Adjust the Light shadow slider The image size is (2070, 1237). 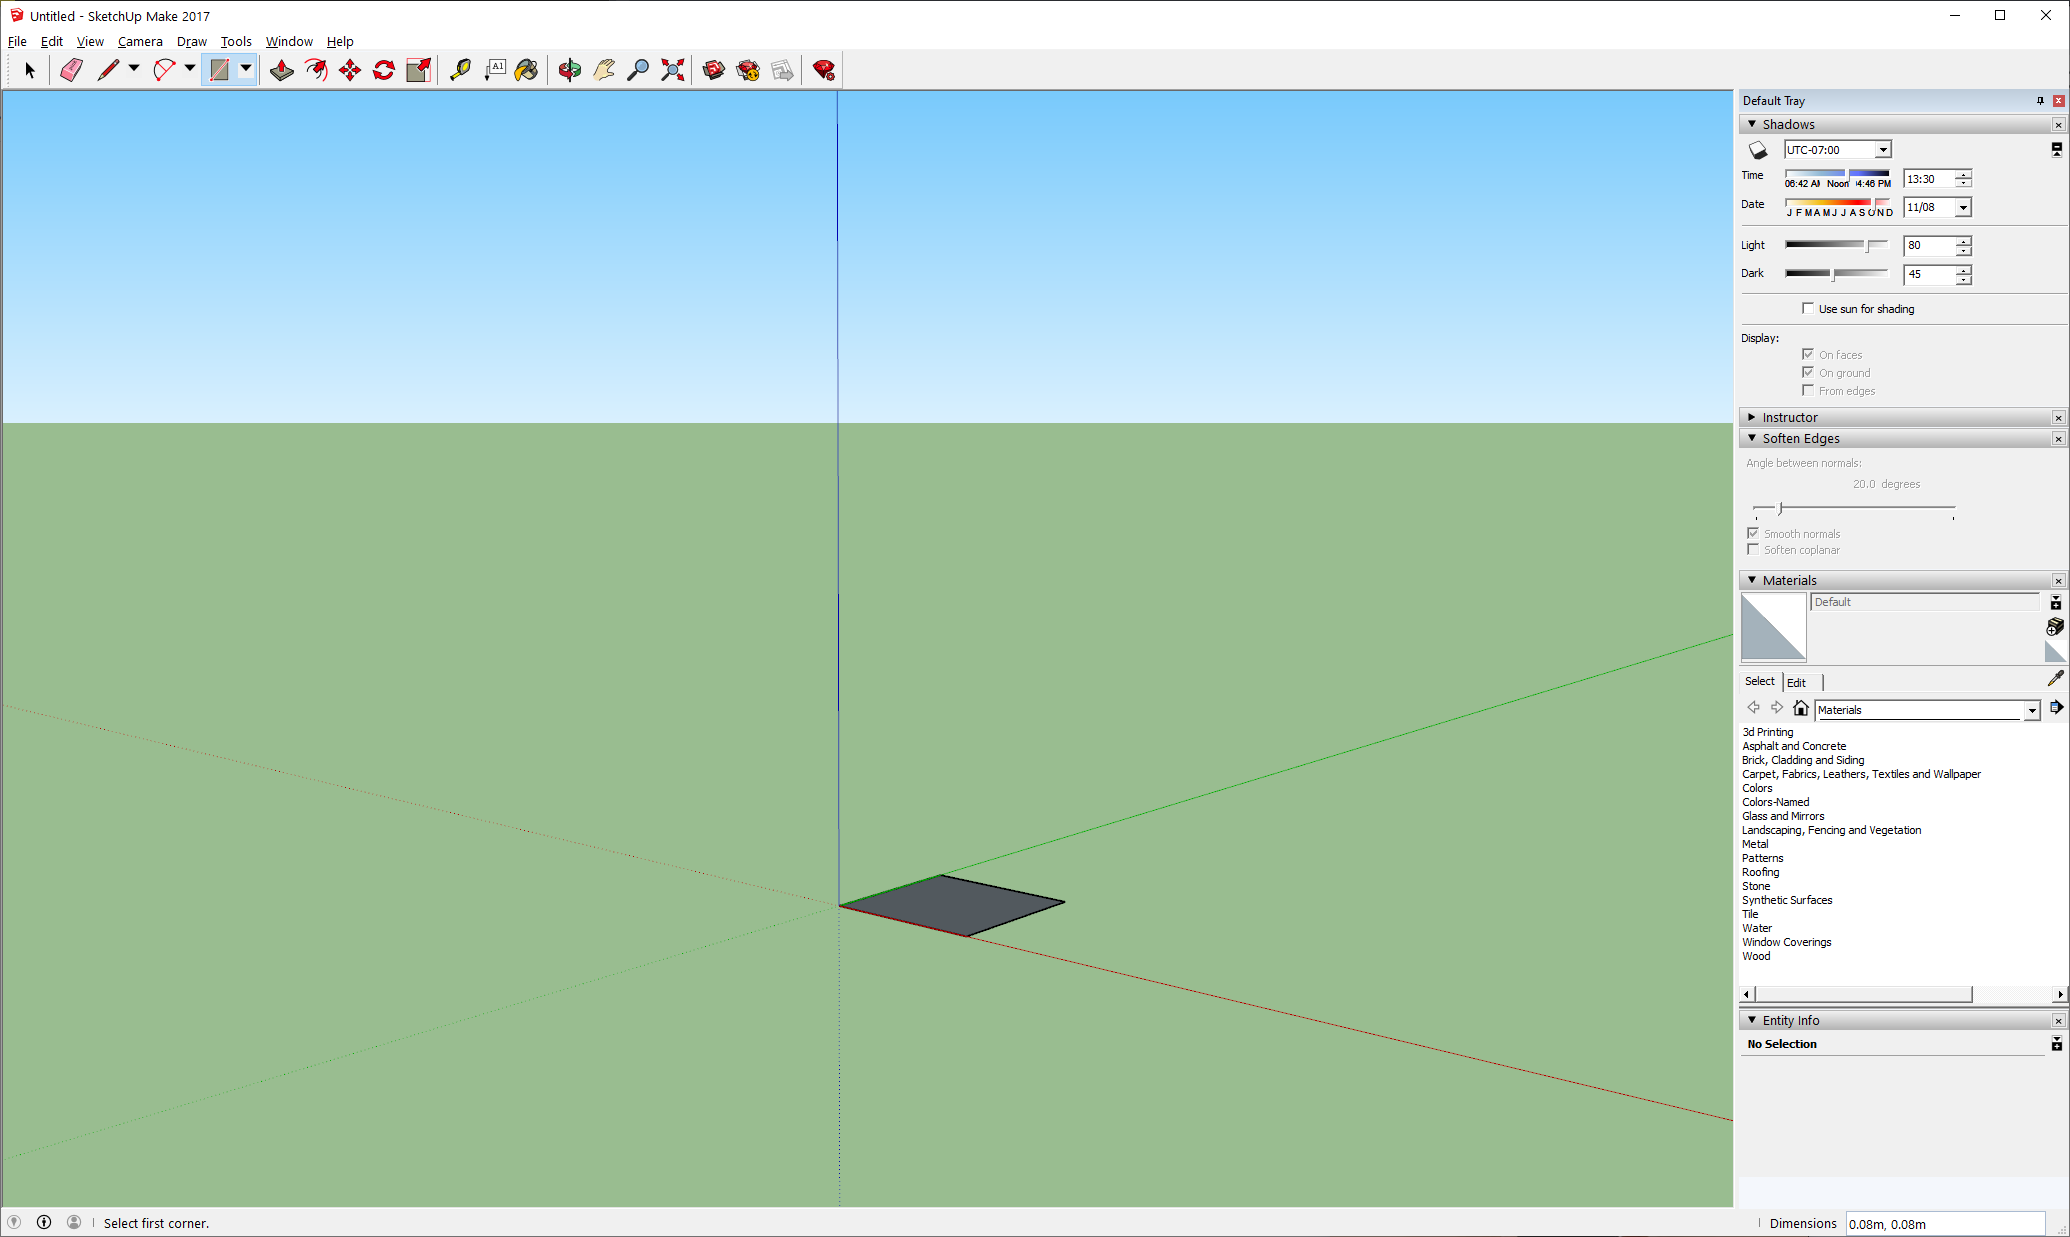[x=1867, y=245]
